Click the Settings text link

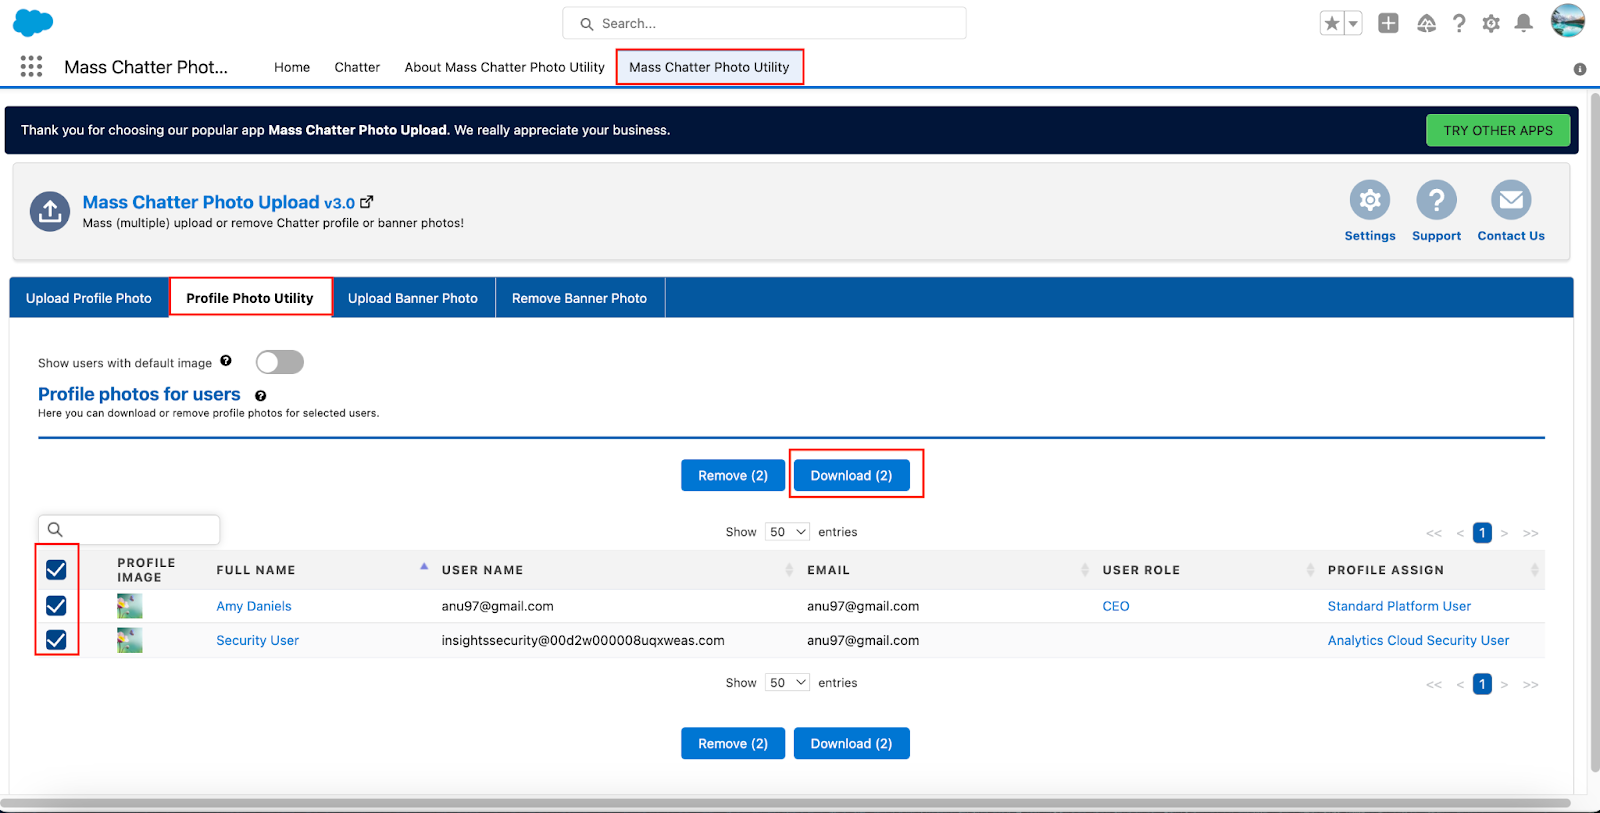pyautogui.click(x=1370, y=236)
